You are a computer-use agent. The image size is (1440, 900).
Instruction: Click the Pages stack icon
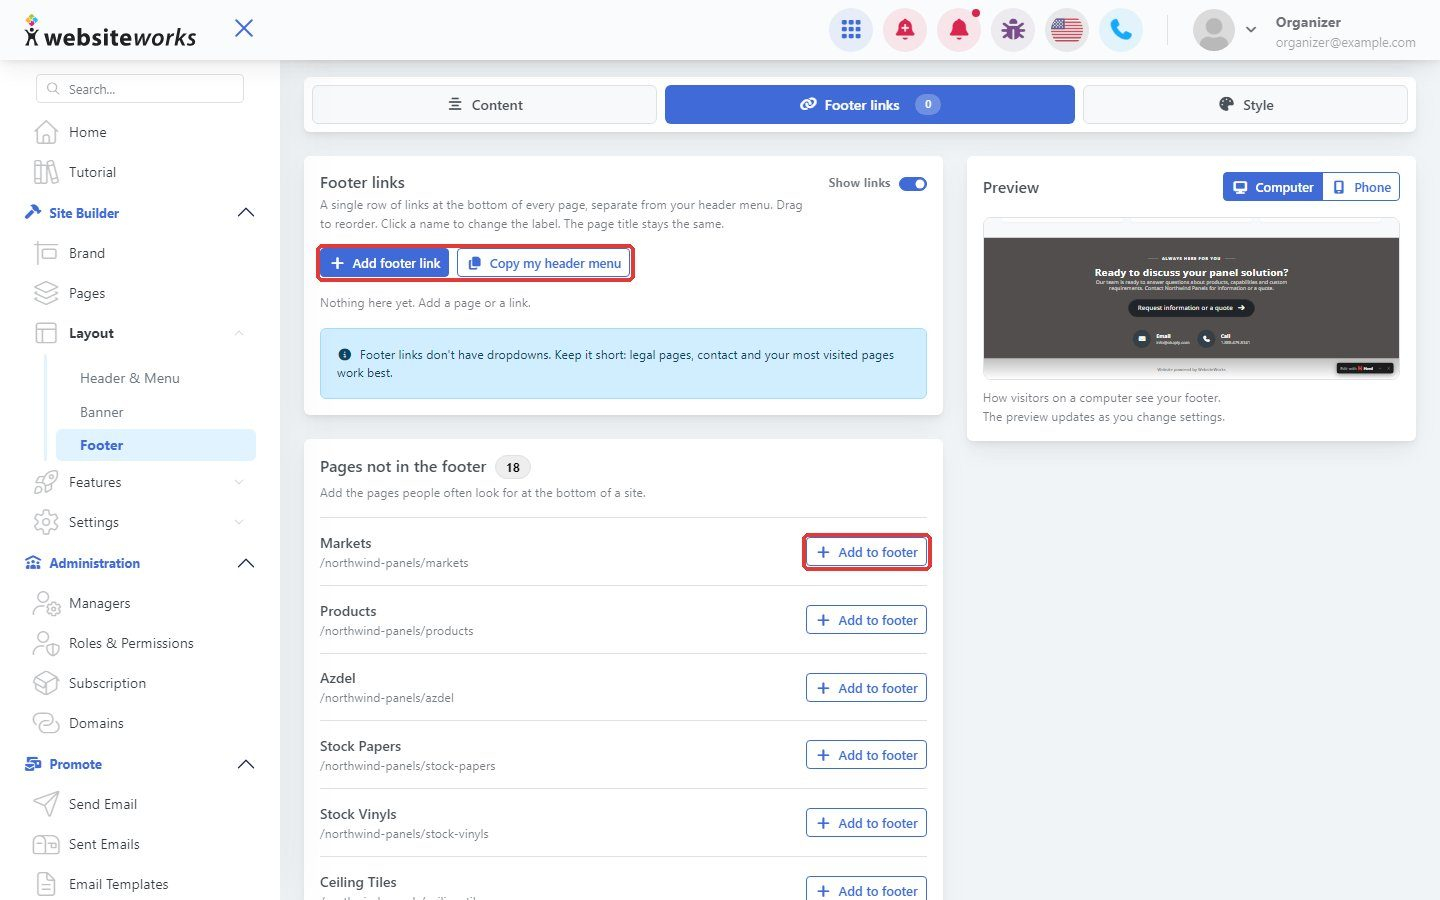pos(46,293)
